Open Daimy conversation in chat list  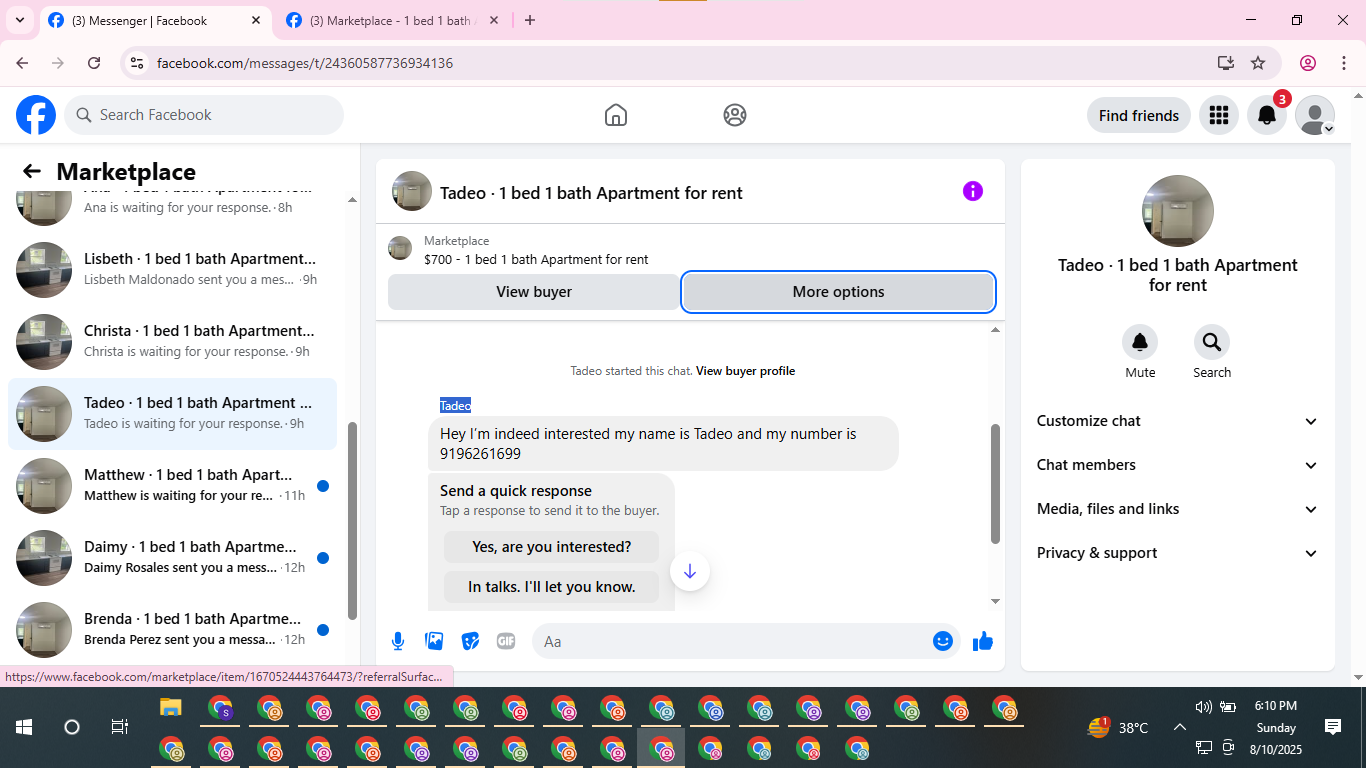172,557
